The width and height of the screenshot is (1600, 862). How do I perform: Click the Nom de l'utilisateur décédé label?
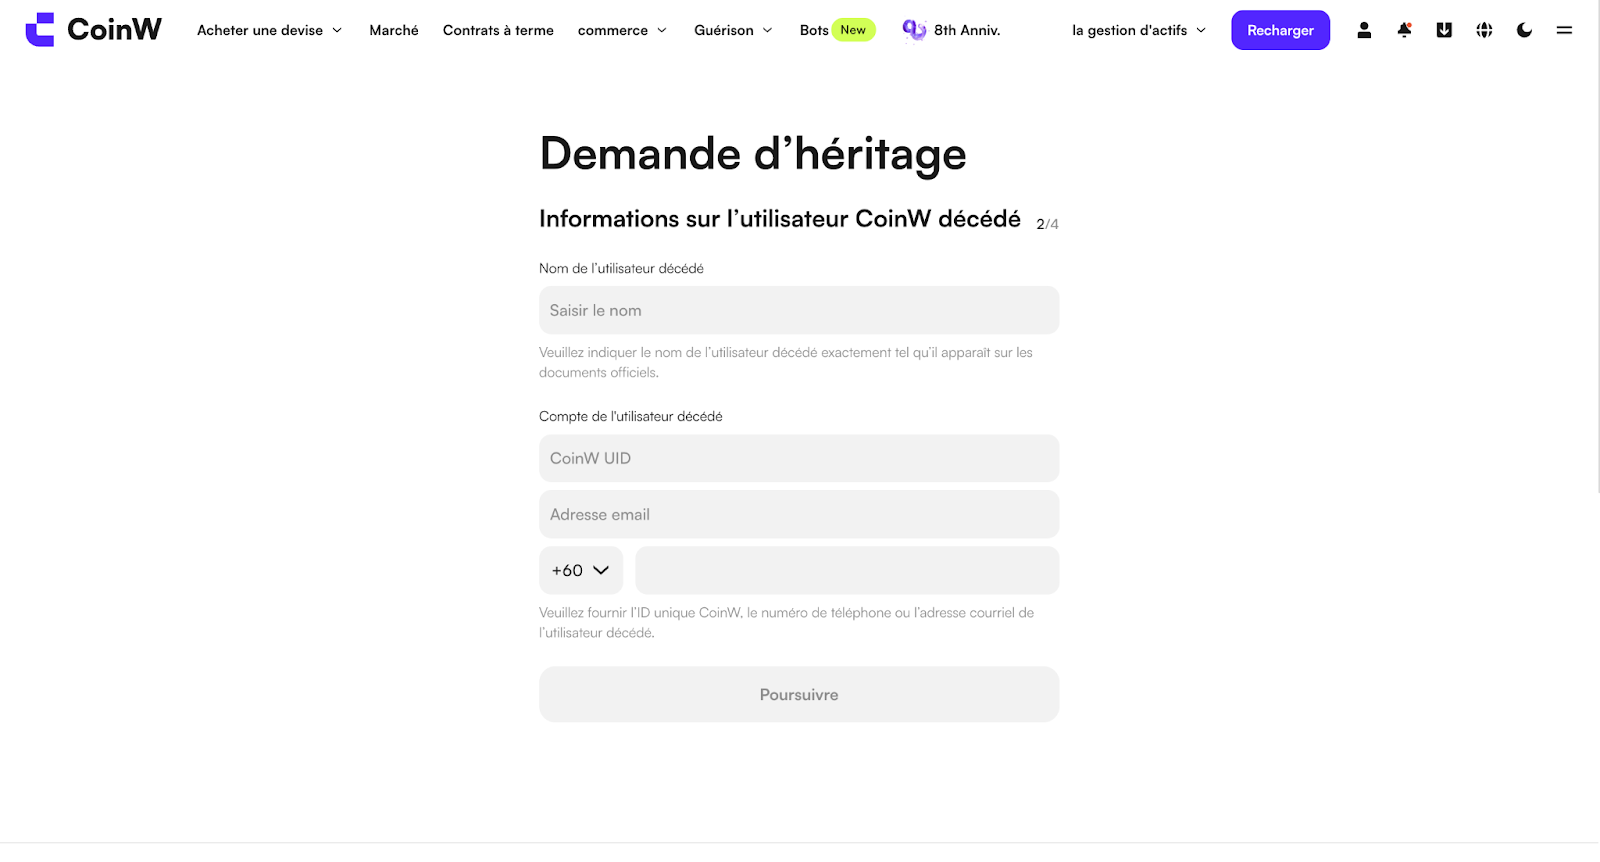coord(621,268)
